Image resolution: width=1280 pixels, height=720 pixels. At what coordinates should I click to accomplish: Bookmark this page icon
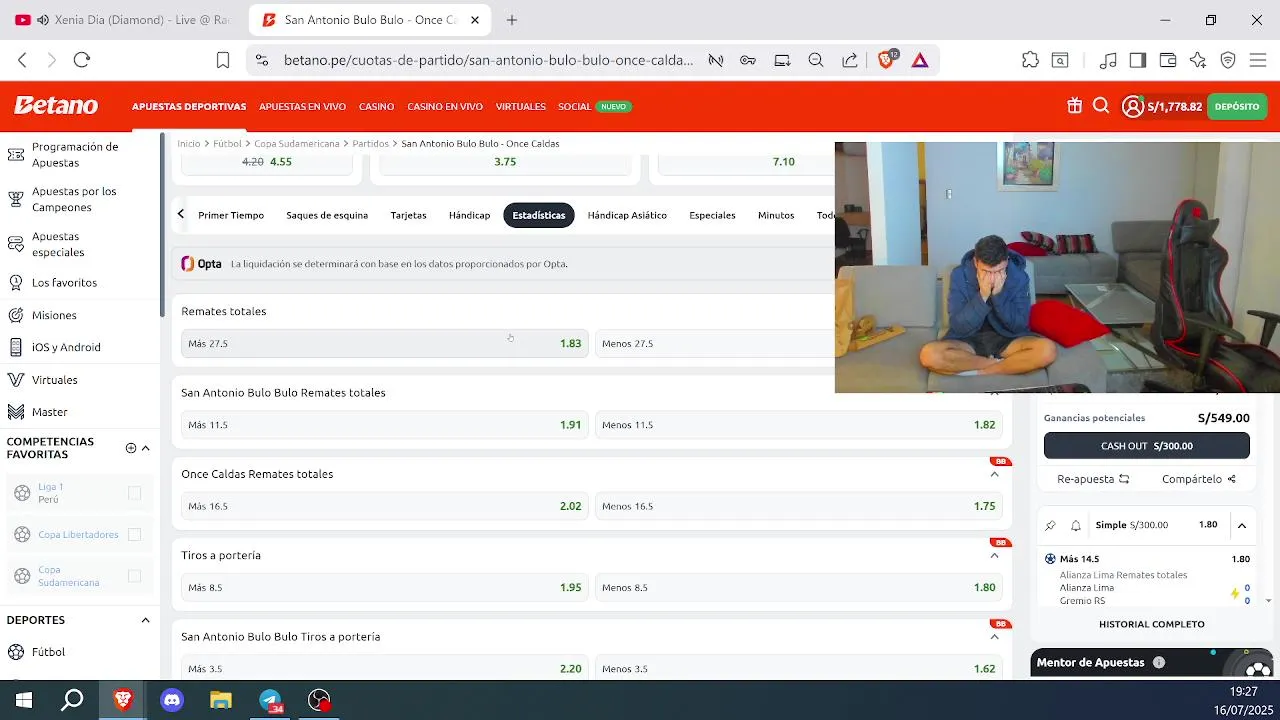[x=223, y=60]
